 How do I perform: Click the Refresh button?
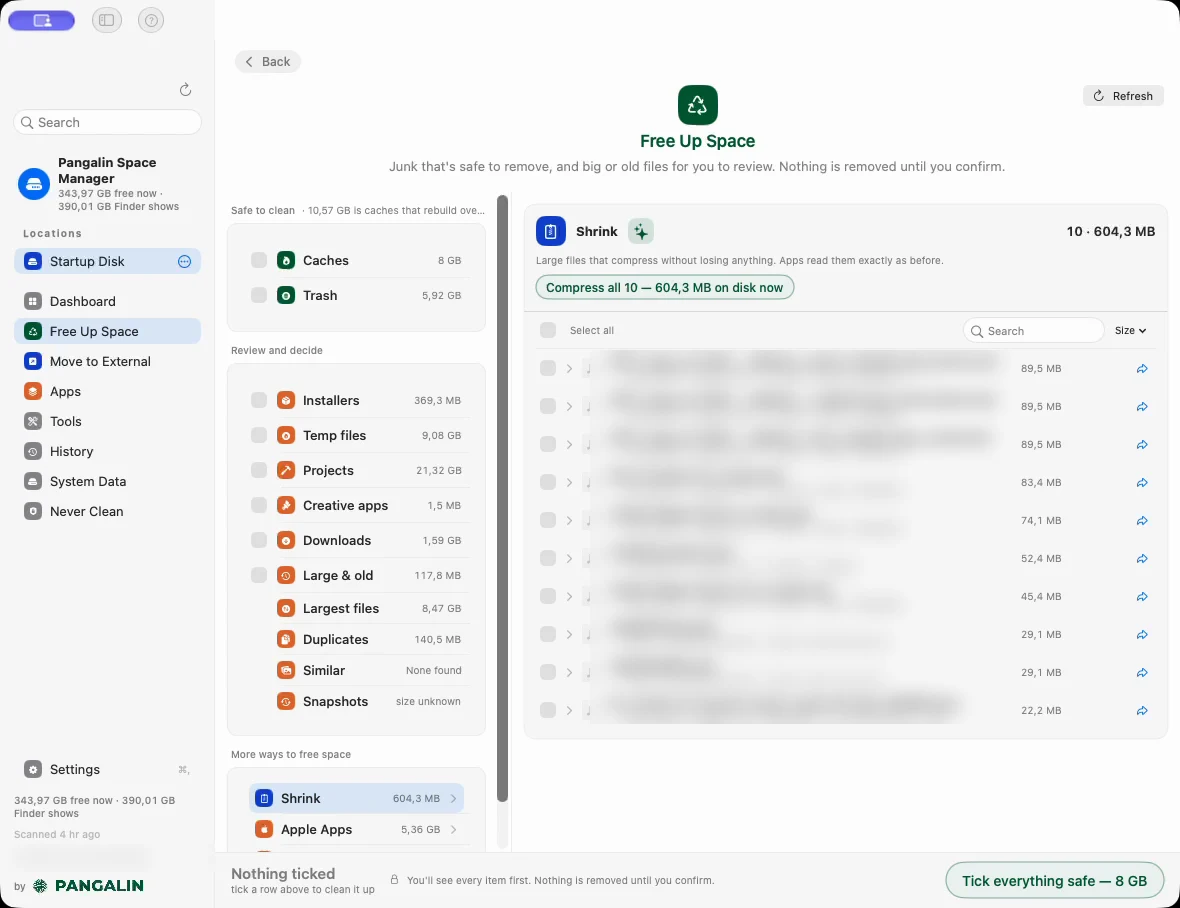[1123, 96]
